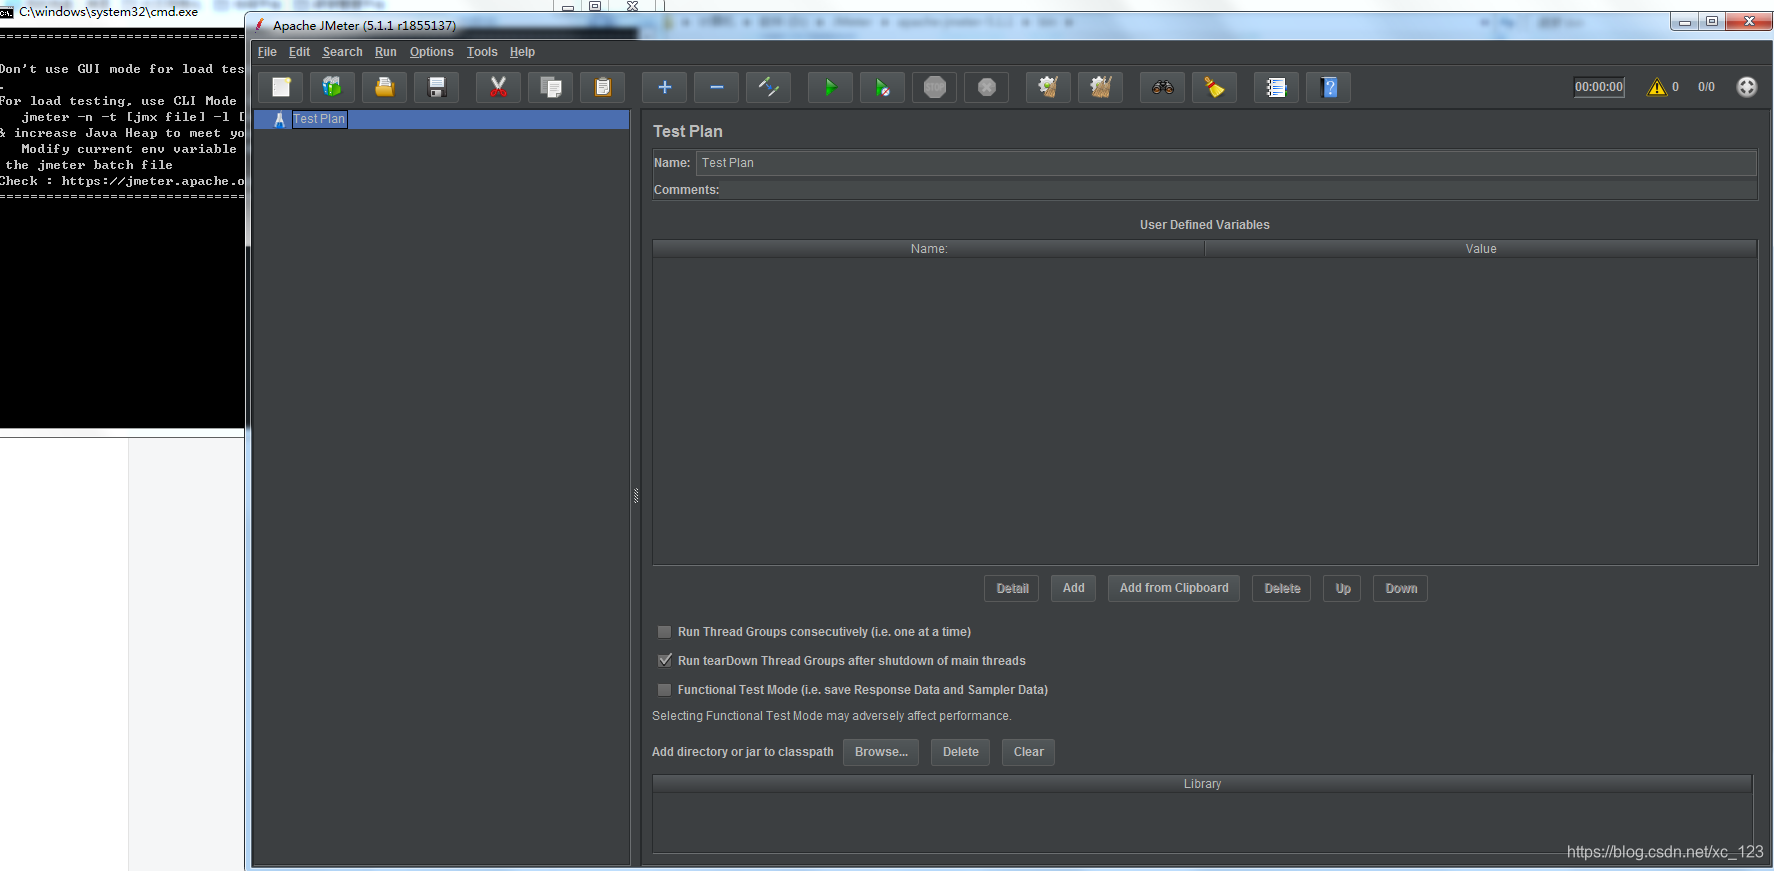The width and height of the screenshot is (1774, 871).
Task: Collapse all nodes with minus icon
Action: pyautogui.click(x=717, y=88)
